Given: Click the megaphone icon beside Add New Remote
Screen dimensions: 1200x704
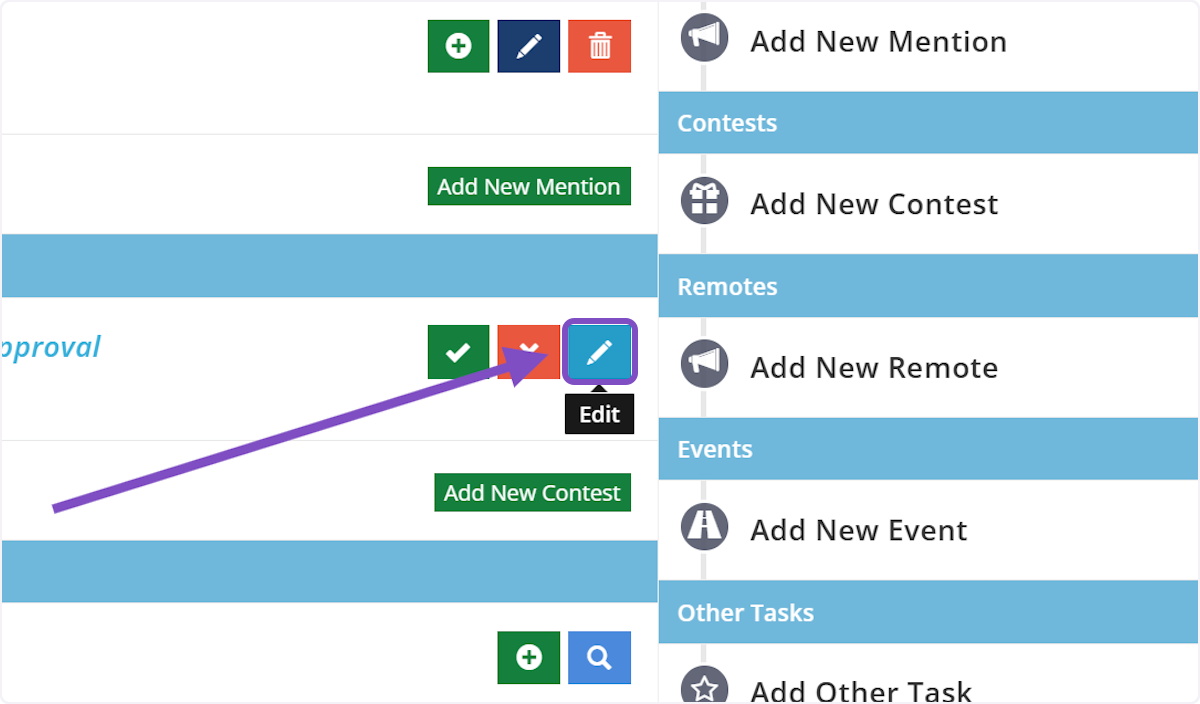Looking at the screenshot, I should (705, 365).
